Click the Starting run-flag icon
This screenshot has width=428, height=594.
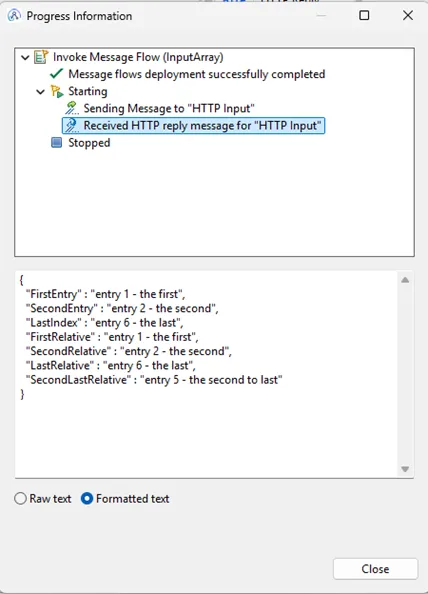point(57,91)
